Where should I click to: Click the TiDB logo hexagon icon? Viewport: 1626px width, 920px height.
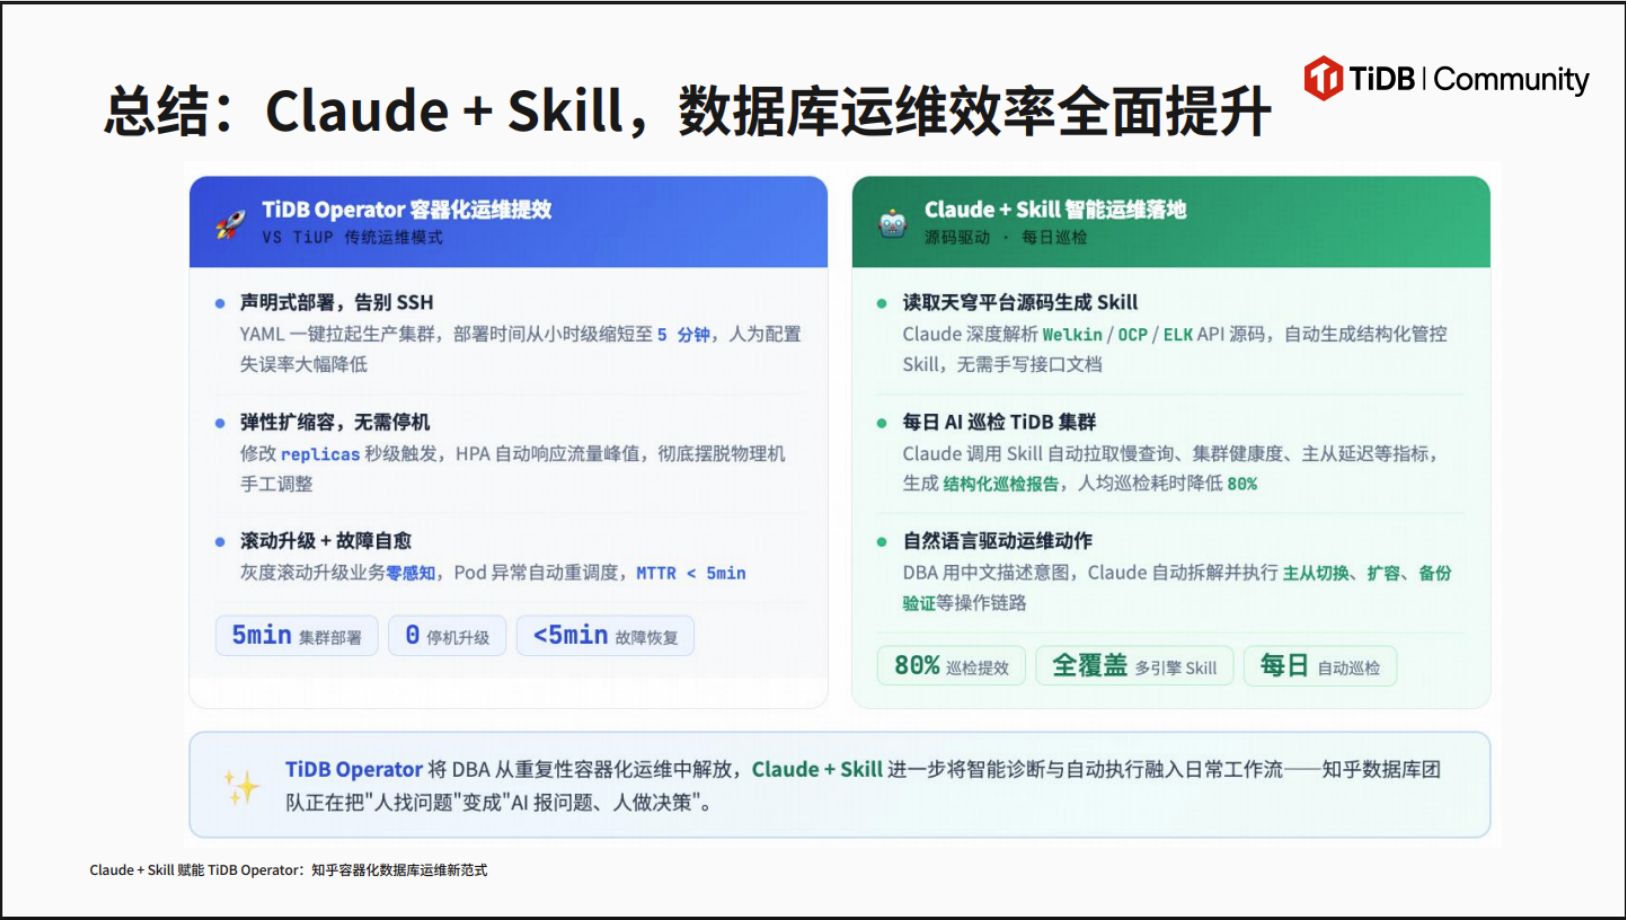[1323, 78]
